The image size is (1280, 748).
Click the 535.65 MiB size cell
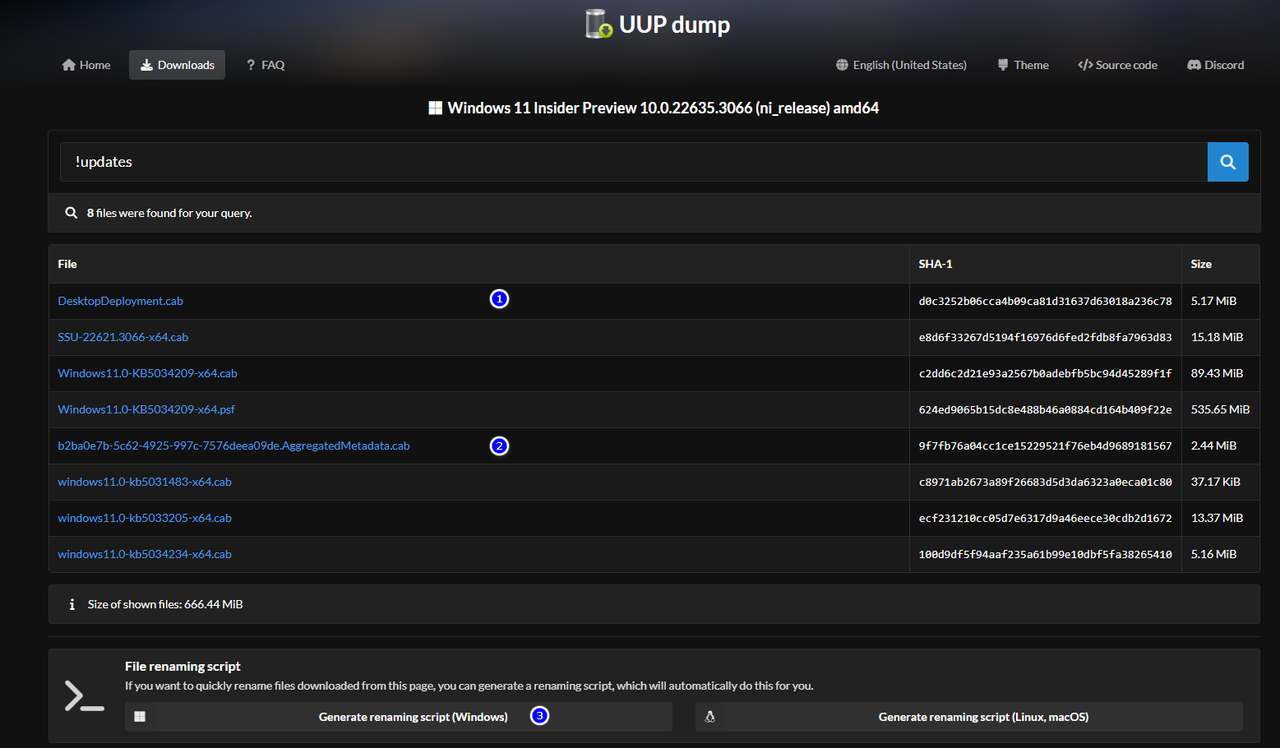1220,409
